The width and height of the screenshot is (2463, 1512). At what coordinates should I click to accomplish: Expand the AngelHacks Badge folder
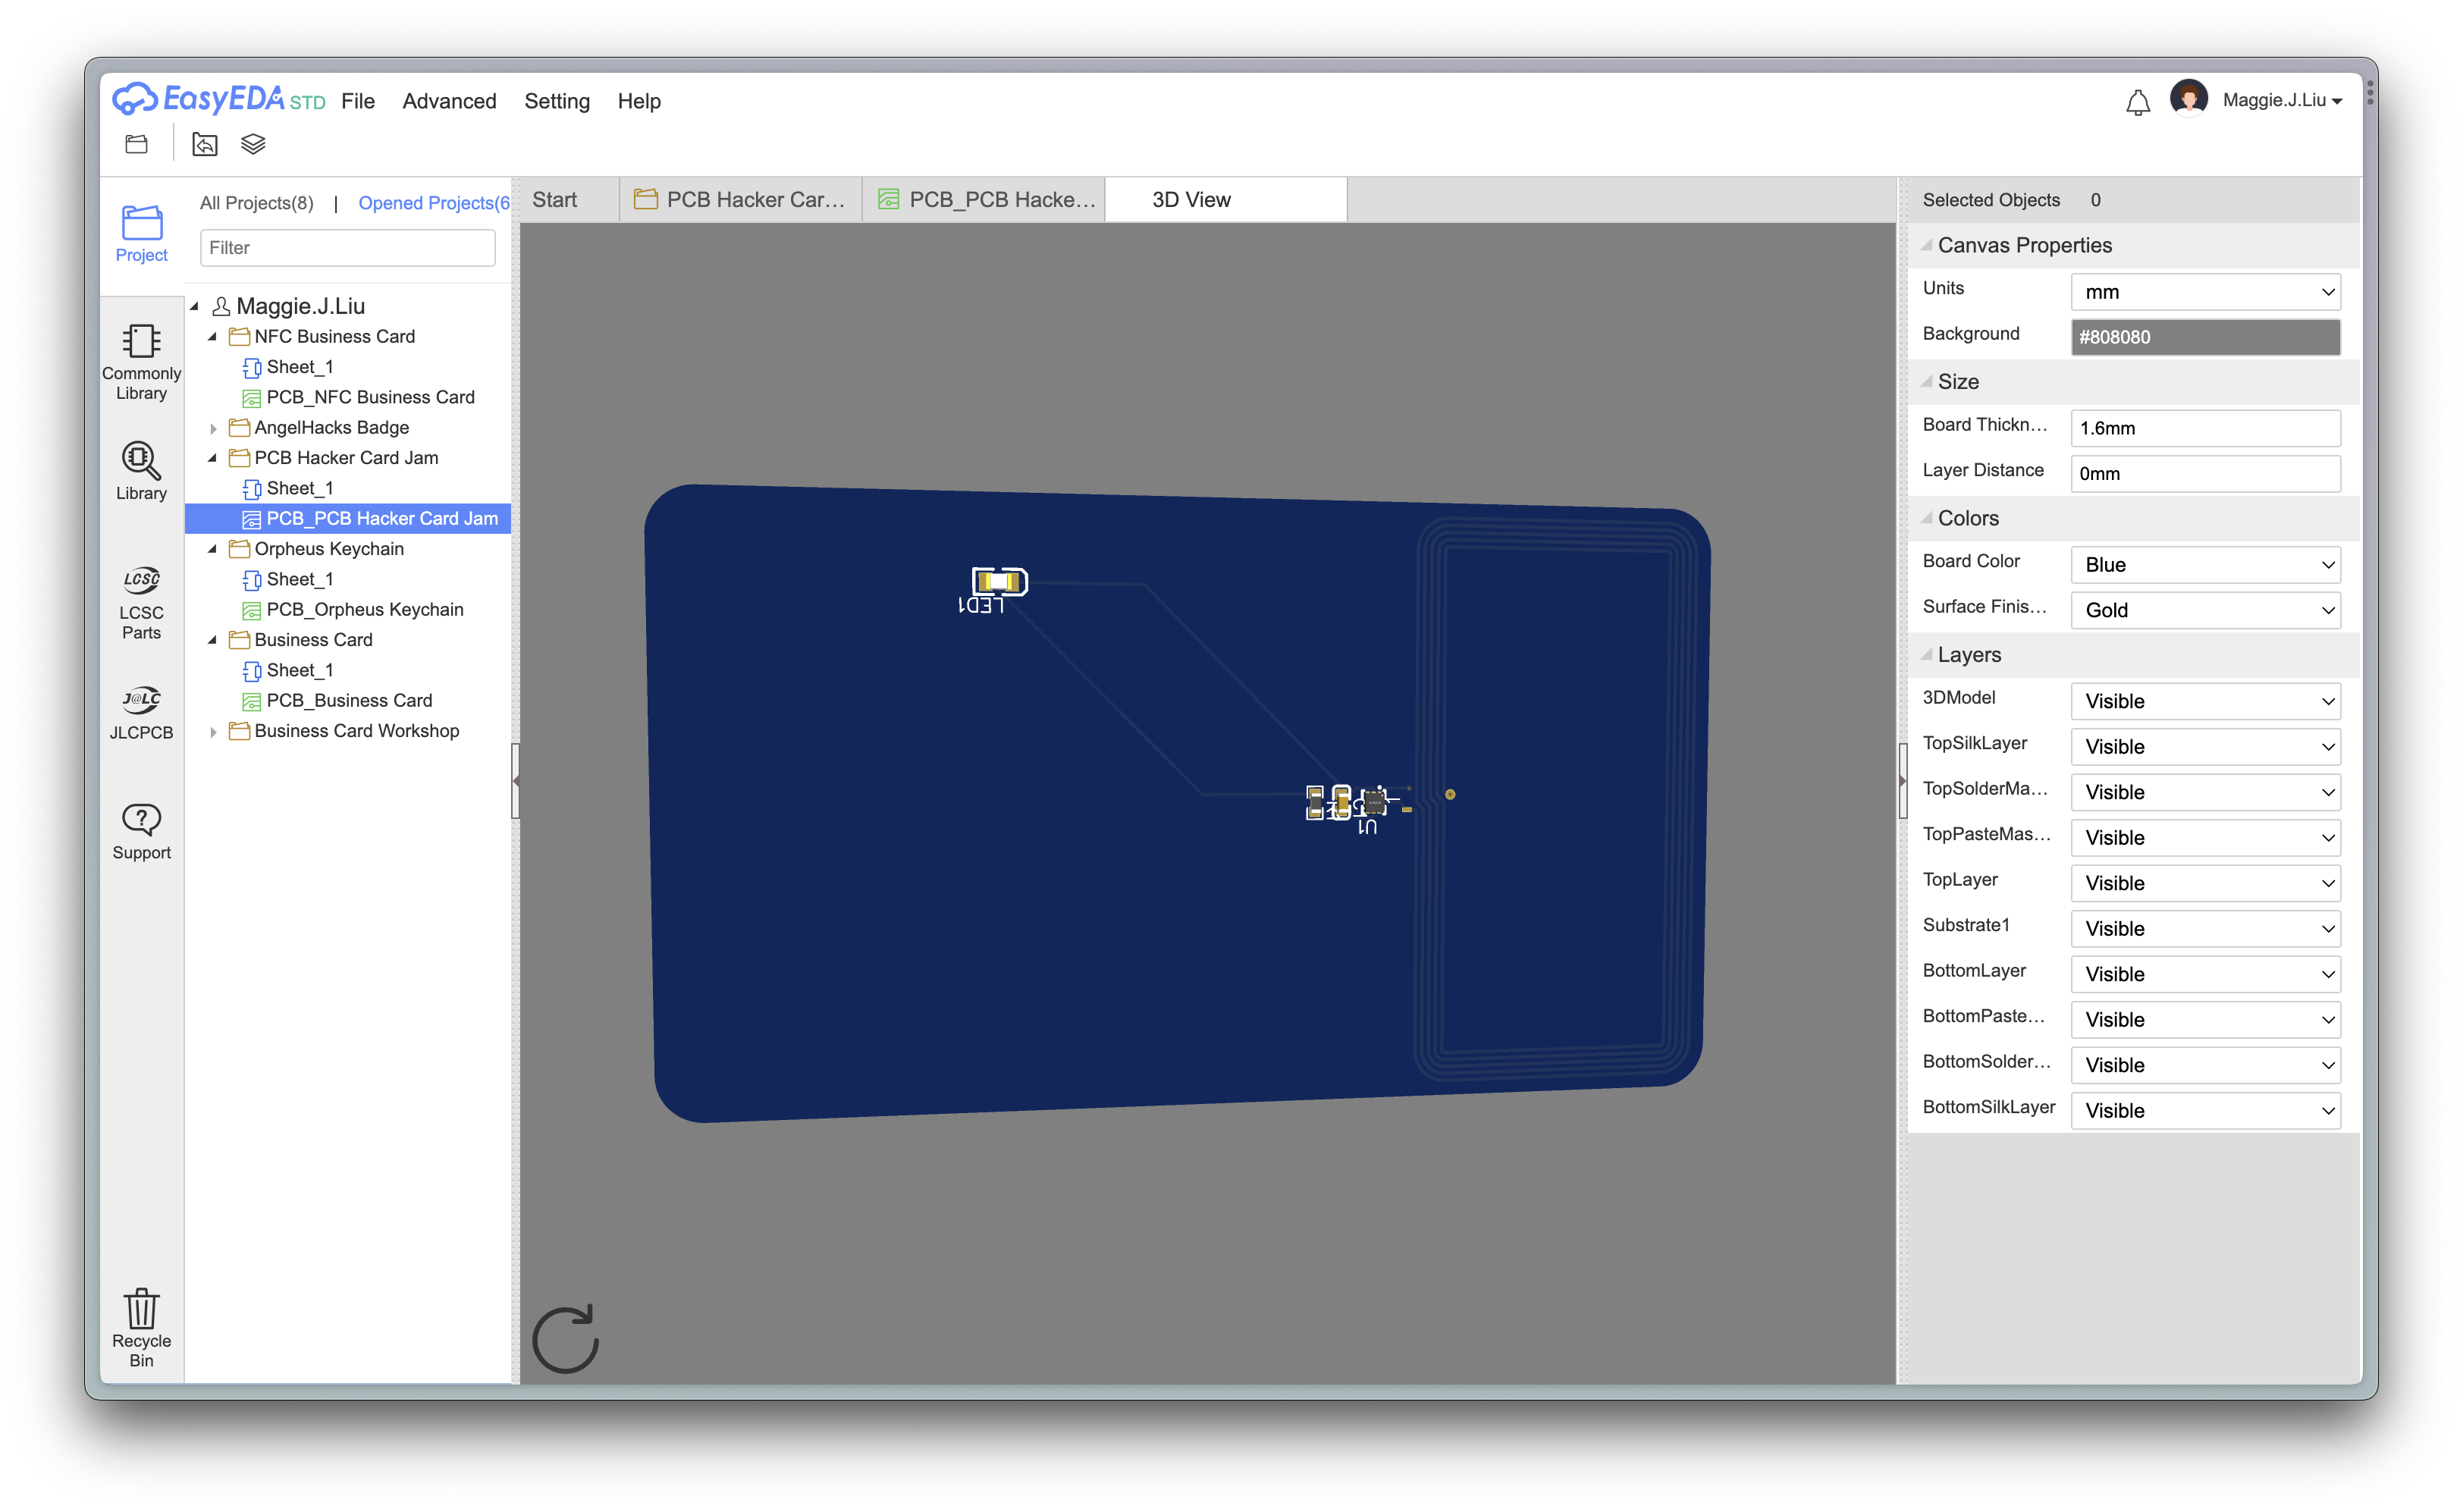tap(213, 428)
